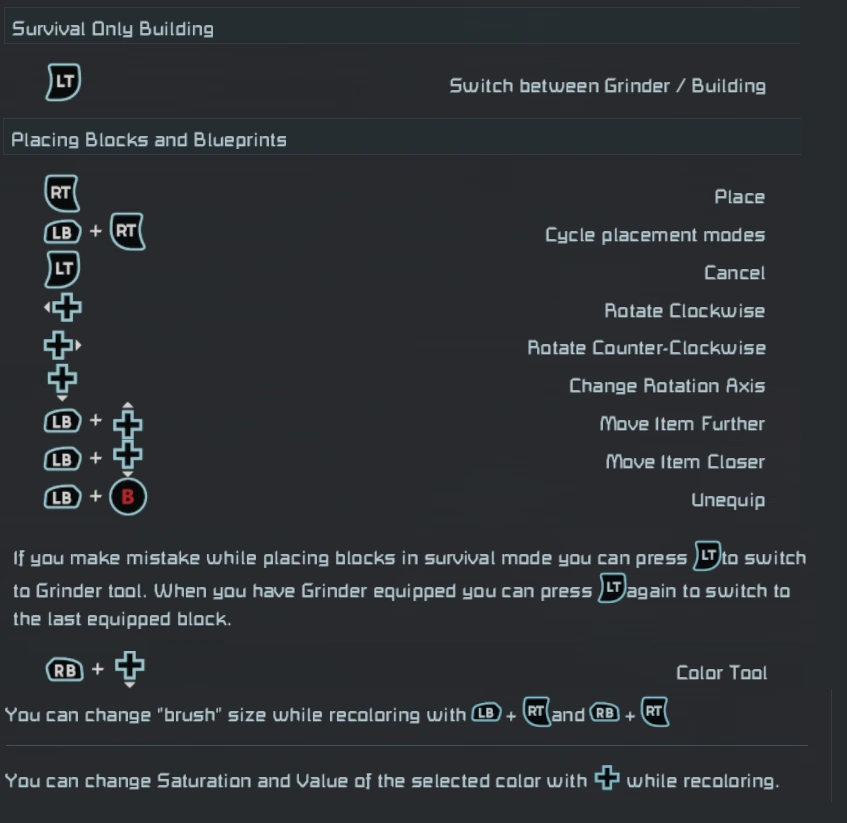Select the Survival Only Building section header
The image size is (847, 823).
pos(112,29)
